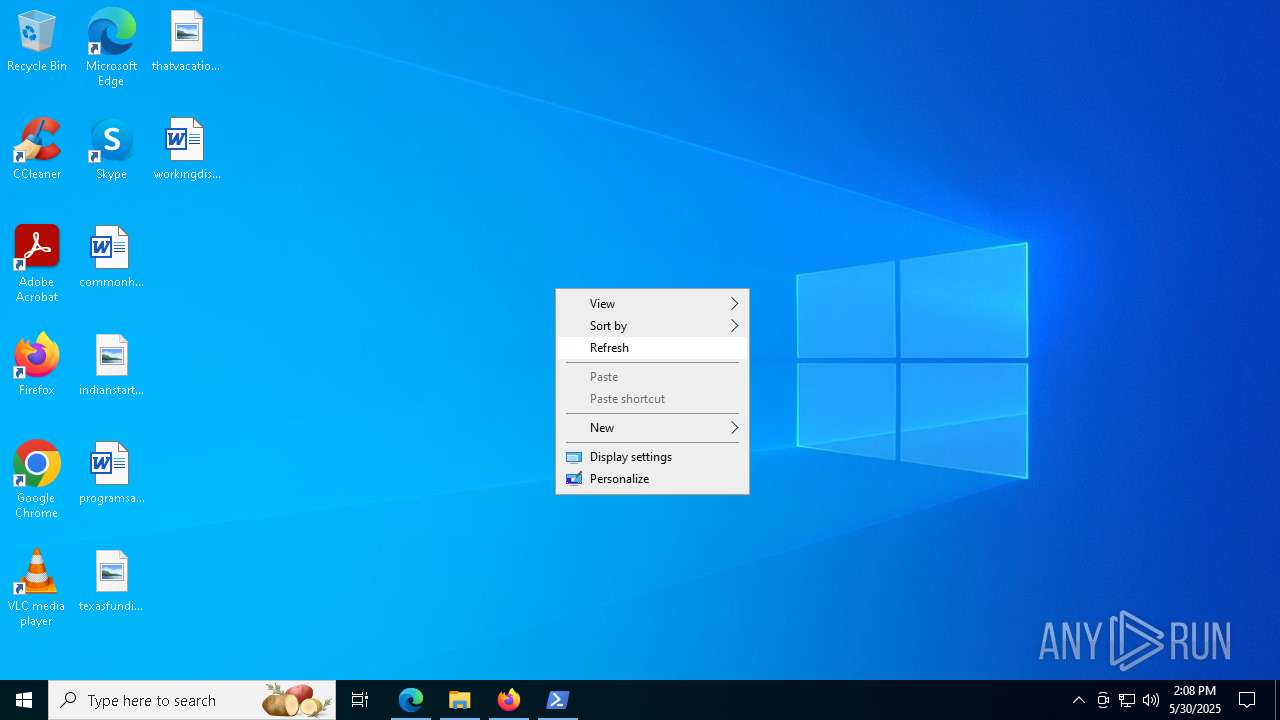The image size is (1280, 720).
Task: Open Display settings from context menu
Action: coord(652,457)
